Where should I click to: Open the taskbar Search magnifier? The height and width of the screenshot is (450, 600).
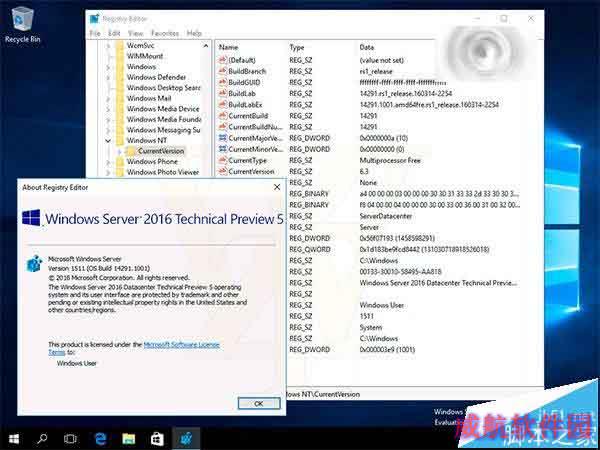[42, 439]
